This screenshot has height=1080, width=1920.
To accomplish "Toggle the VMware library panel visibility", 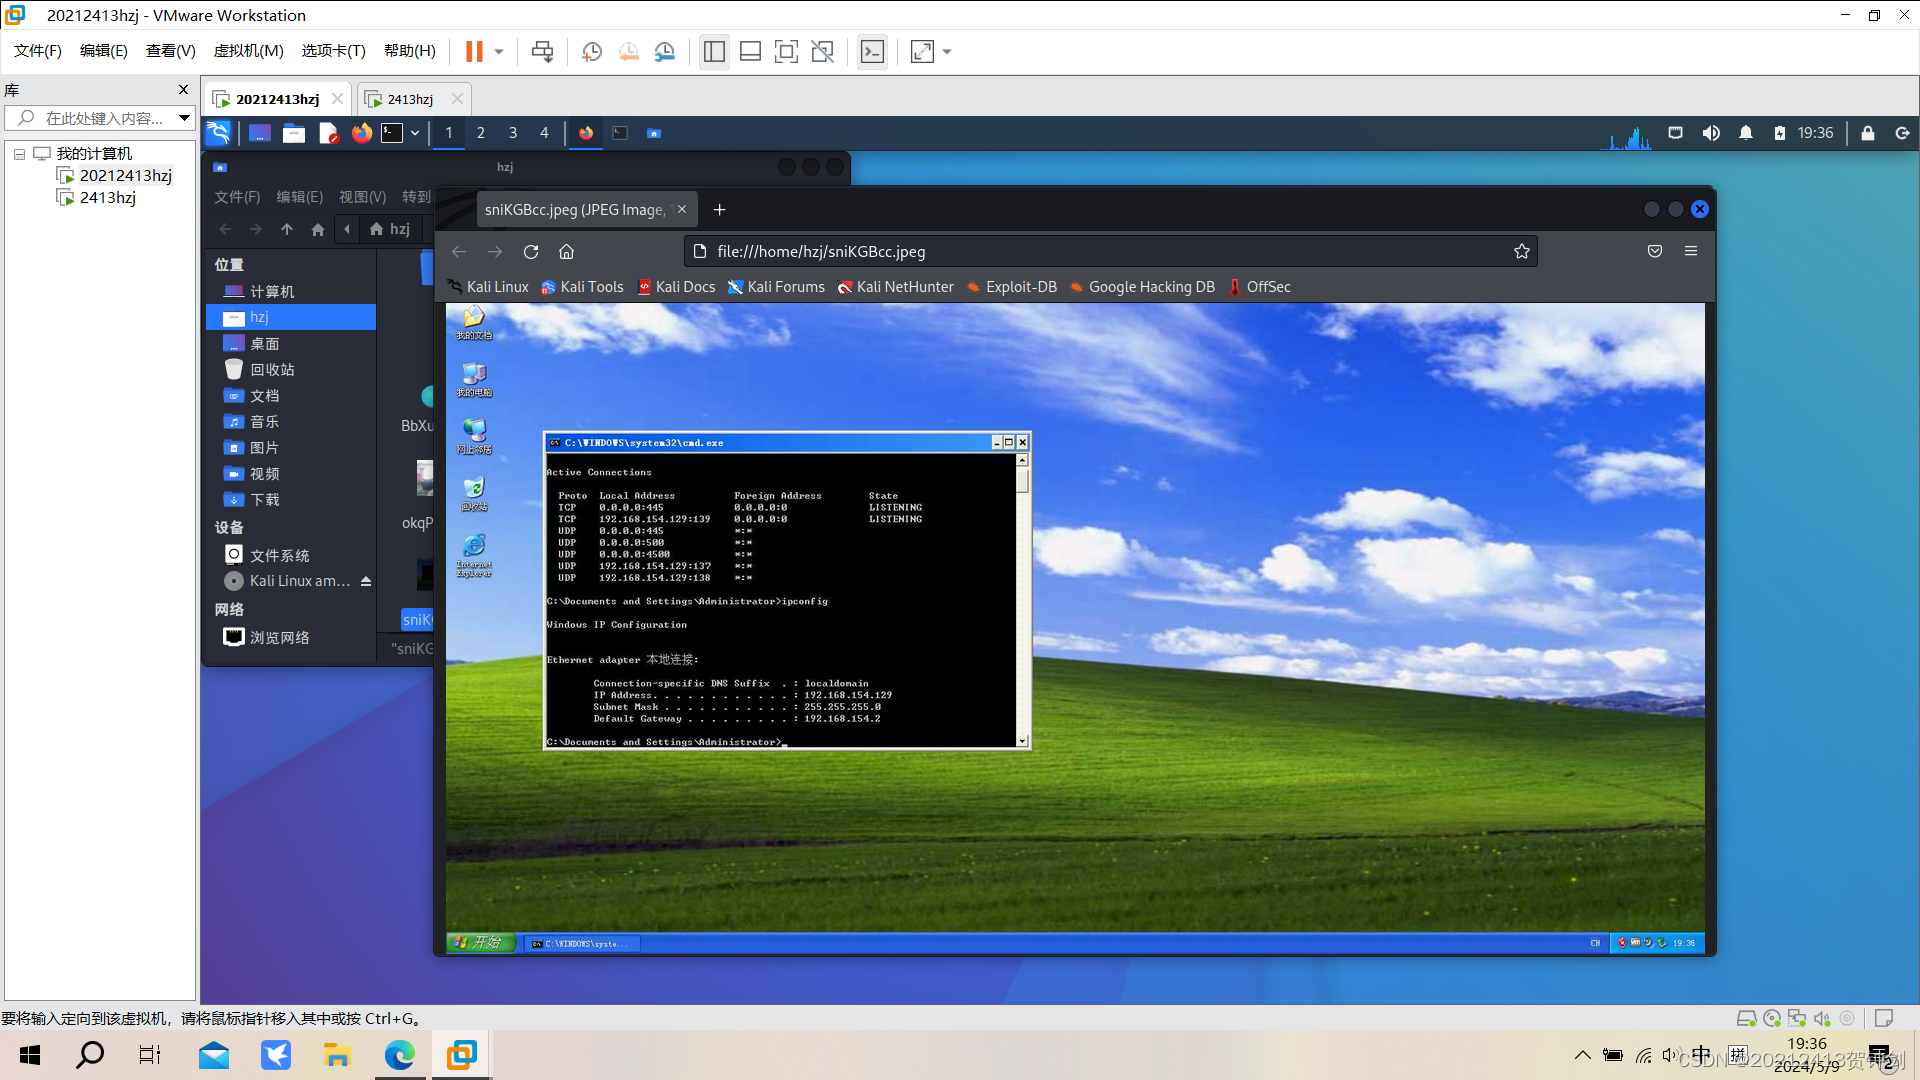I will pos(714,51).
